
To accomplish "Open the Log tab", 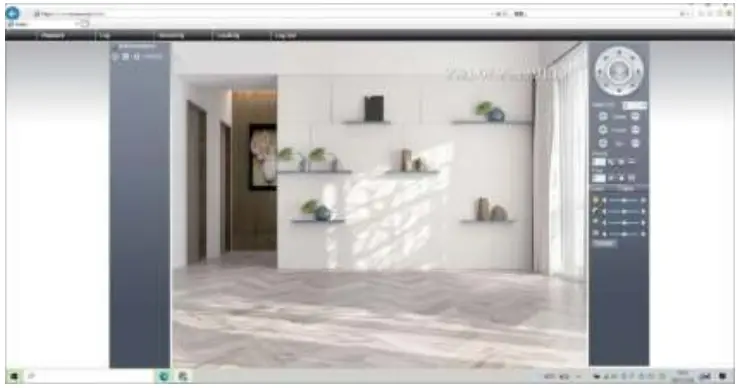I will (105, 35).
